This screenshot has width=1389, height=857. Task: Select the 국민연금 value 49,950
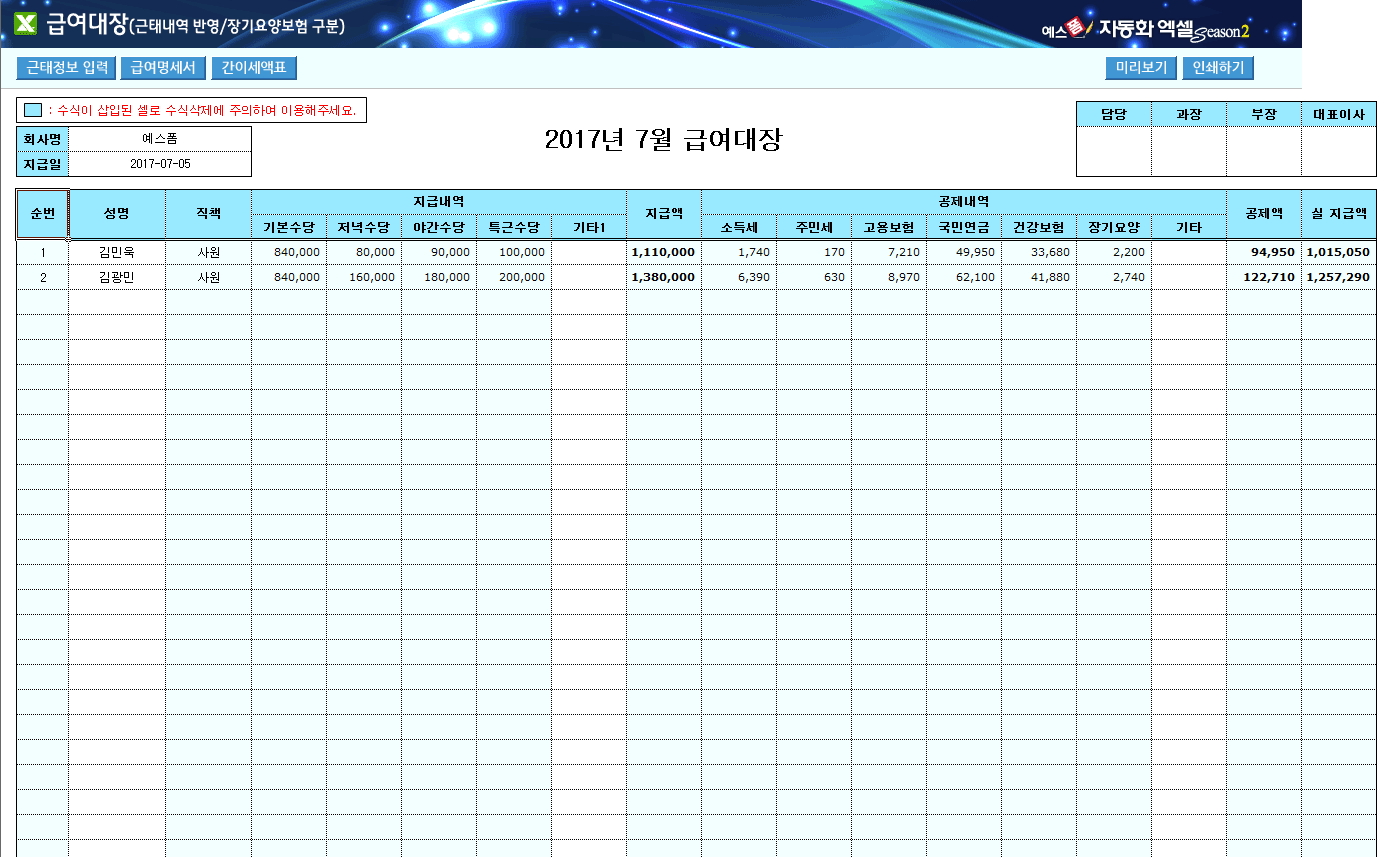pos(964,252)
